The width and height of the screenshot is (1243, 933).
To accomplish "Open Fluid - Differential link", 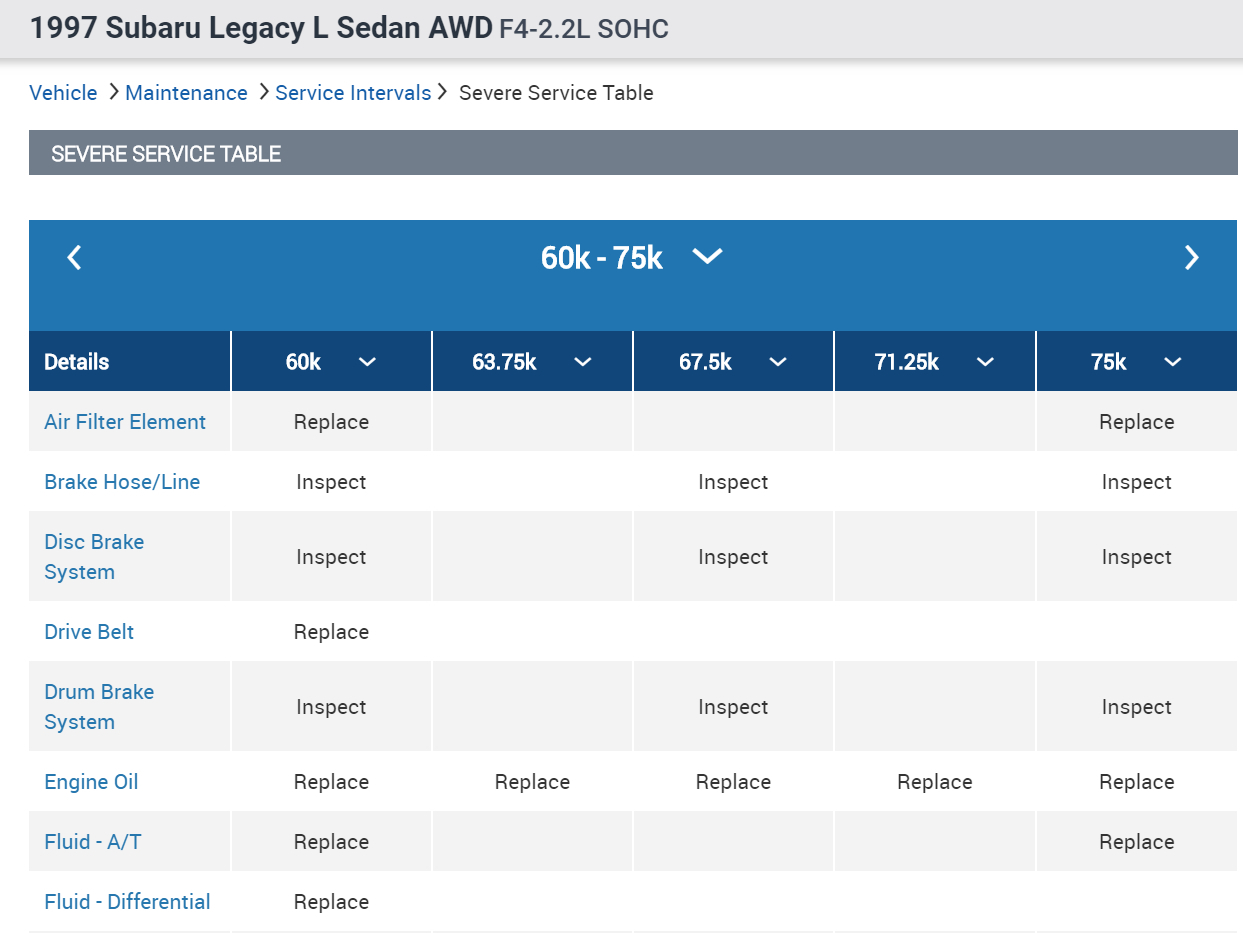I will point(127,902).
